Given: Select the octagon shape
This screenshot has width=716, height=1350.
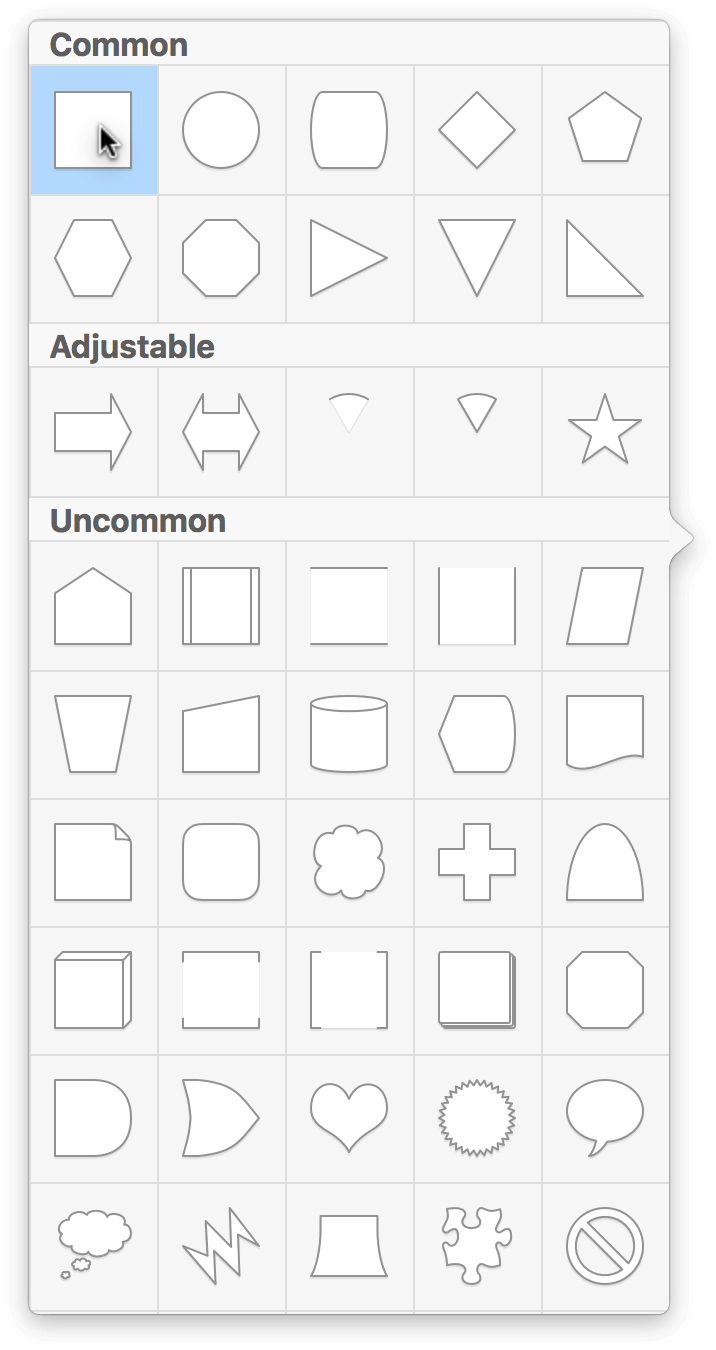Looking at the screenshot, I should (x=221, y=257).
